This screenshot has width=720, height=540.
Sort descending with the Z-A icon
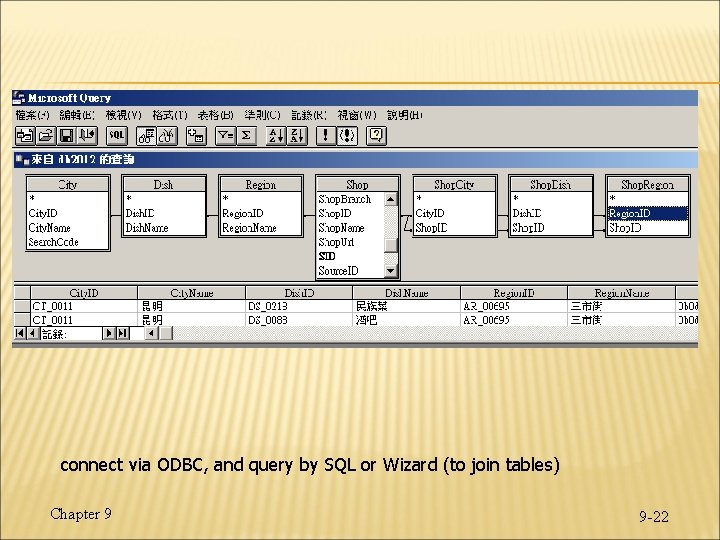coord(297,135)
